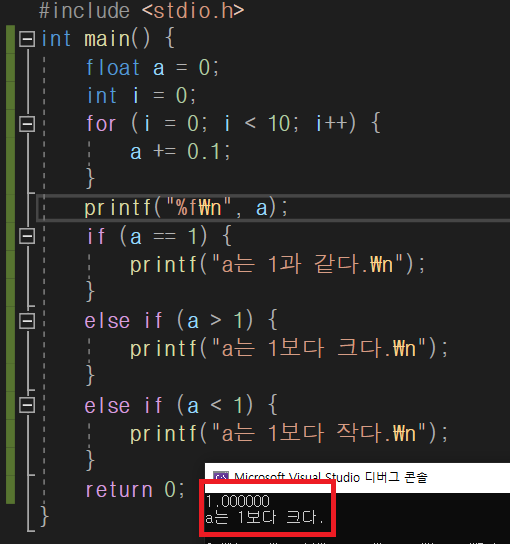Click the debug console window title bar
The image size is (510, 544).
(x=357, y=477)
